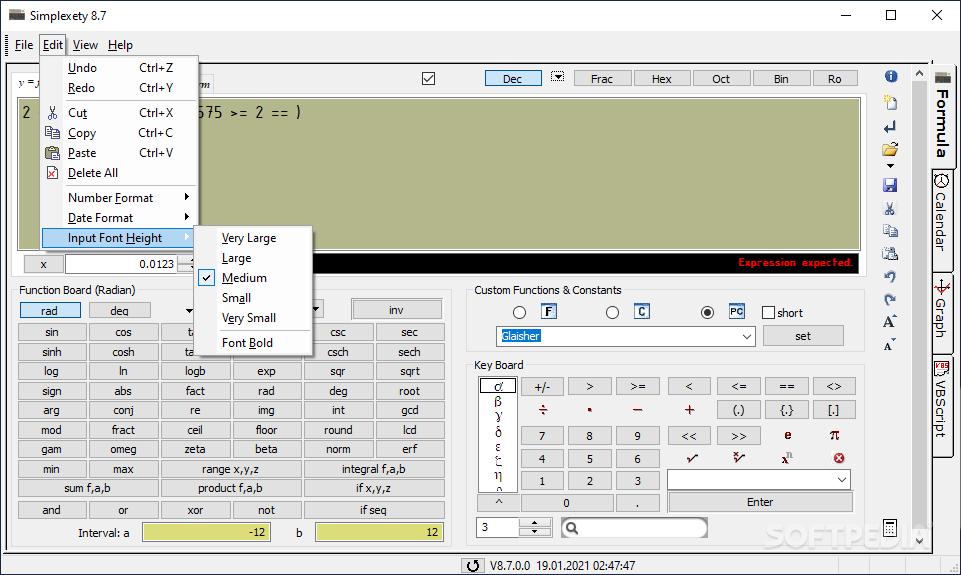Open the Glaisher constants dropdown
Screen dimensions: 961x575
746,336
